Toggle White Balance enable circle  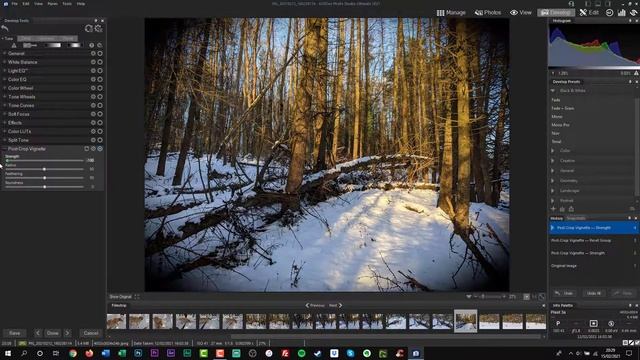pos(100,62)
